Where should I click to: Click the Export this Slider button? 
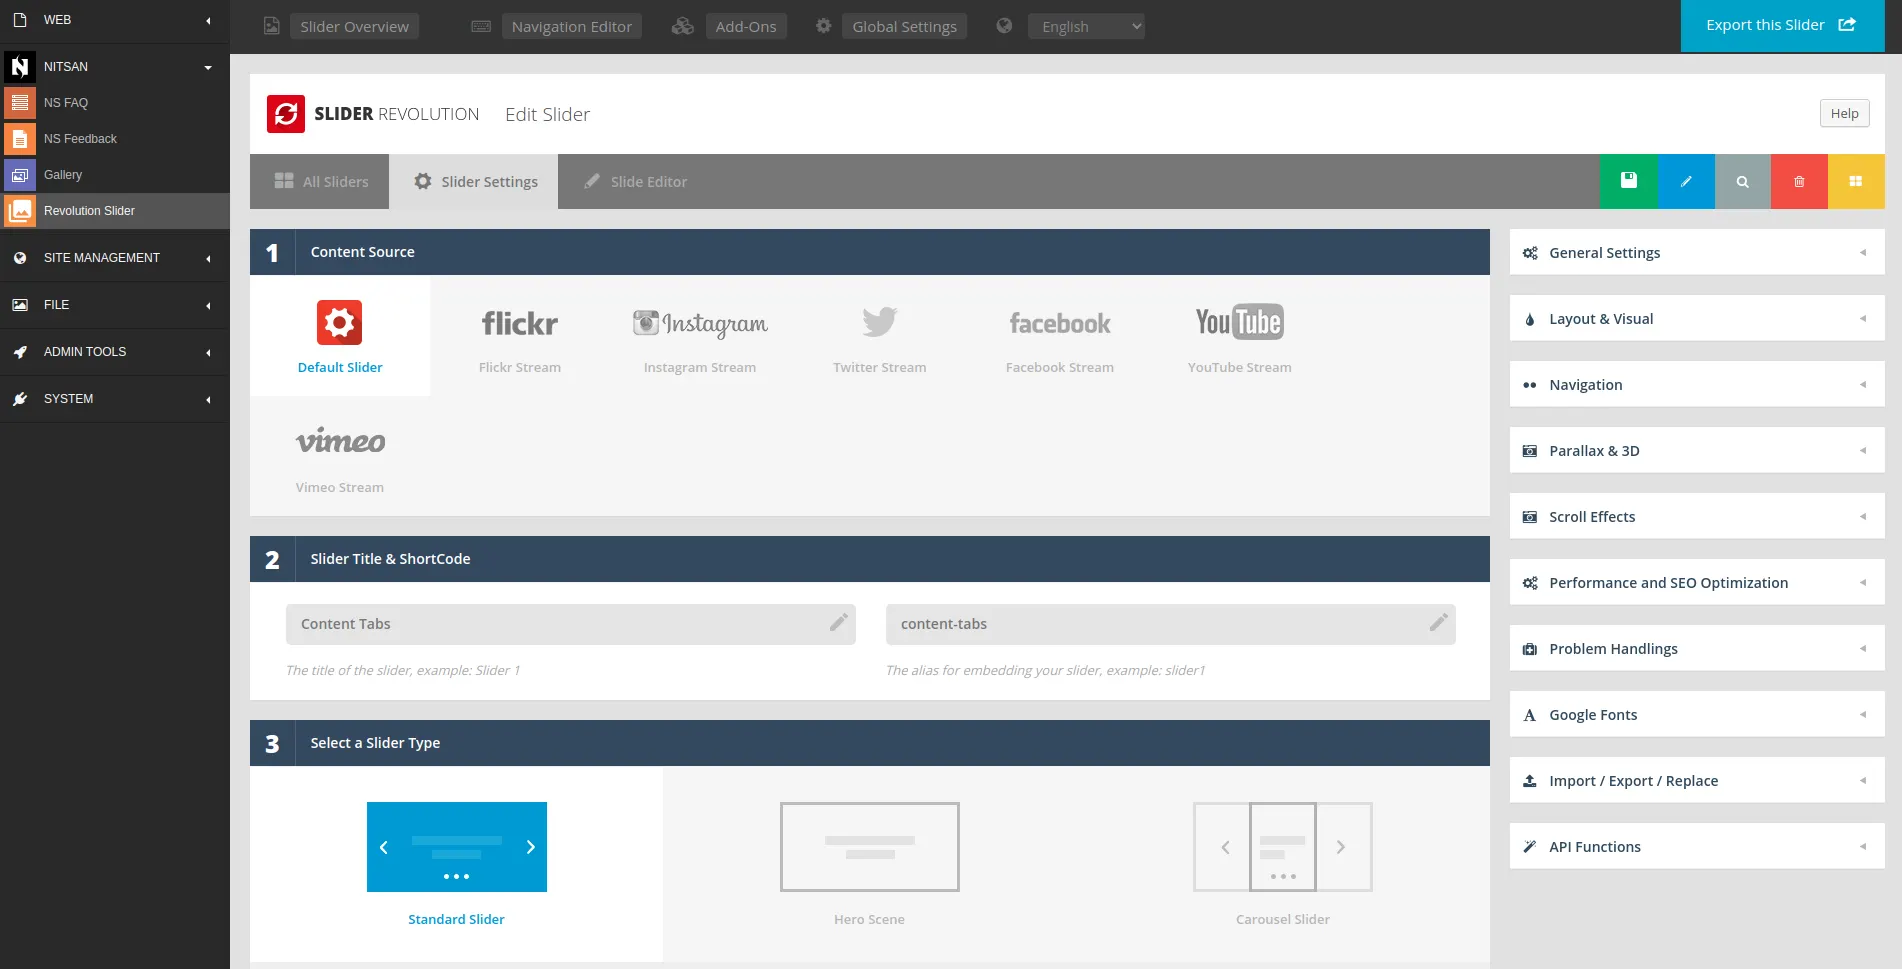point(1782,25)
